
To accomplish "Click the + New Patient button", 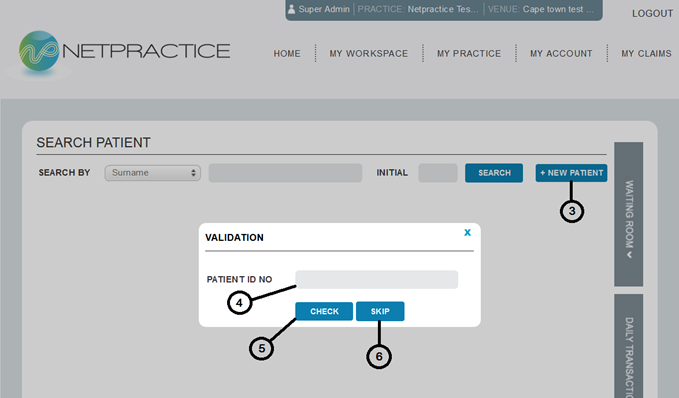I will (x=571, y=173).
